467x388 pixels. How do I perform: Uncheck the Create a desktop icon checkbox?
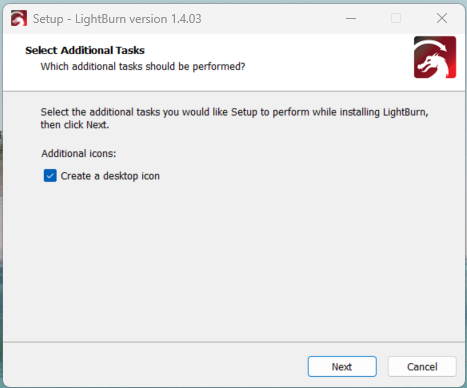[50, 176]
